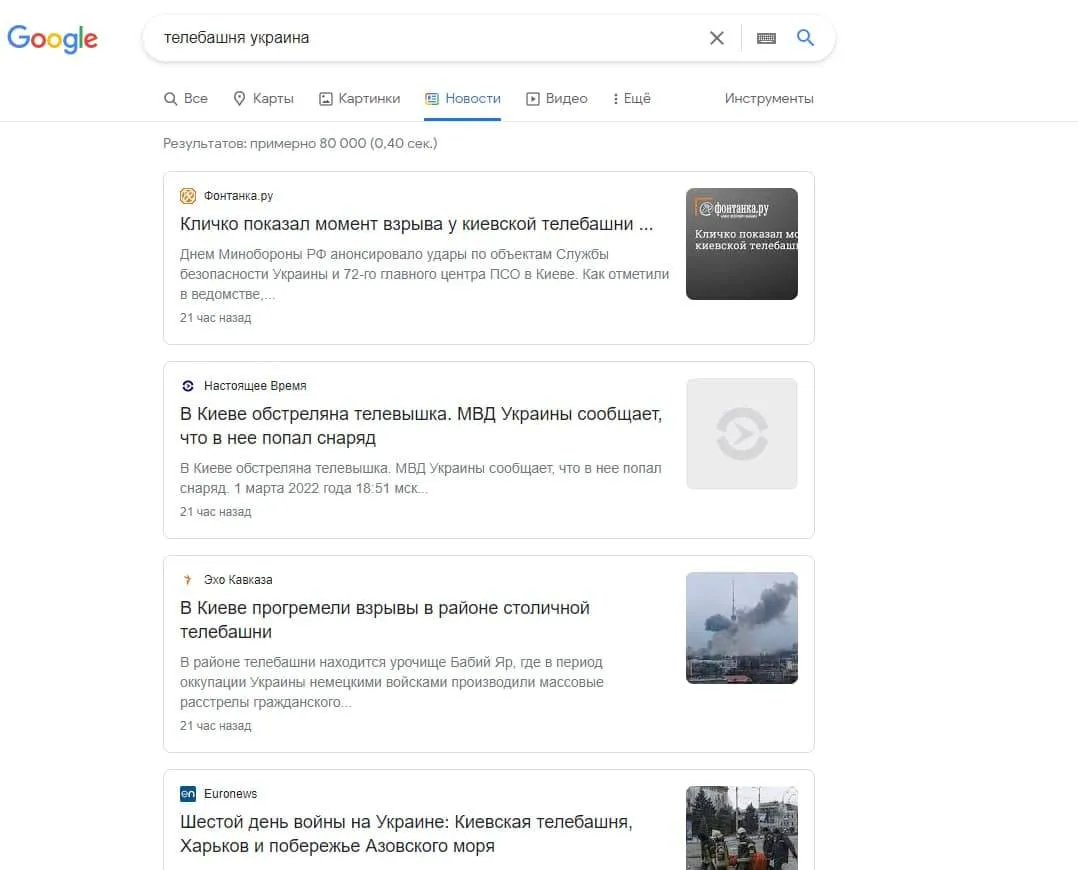Click snippet mentioning '1 марта 2022 года 18:51 мск'

421,478
